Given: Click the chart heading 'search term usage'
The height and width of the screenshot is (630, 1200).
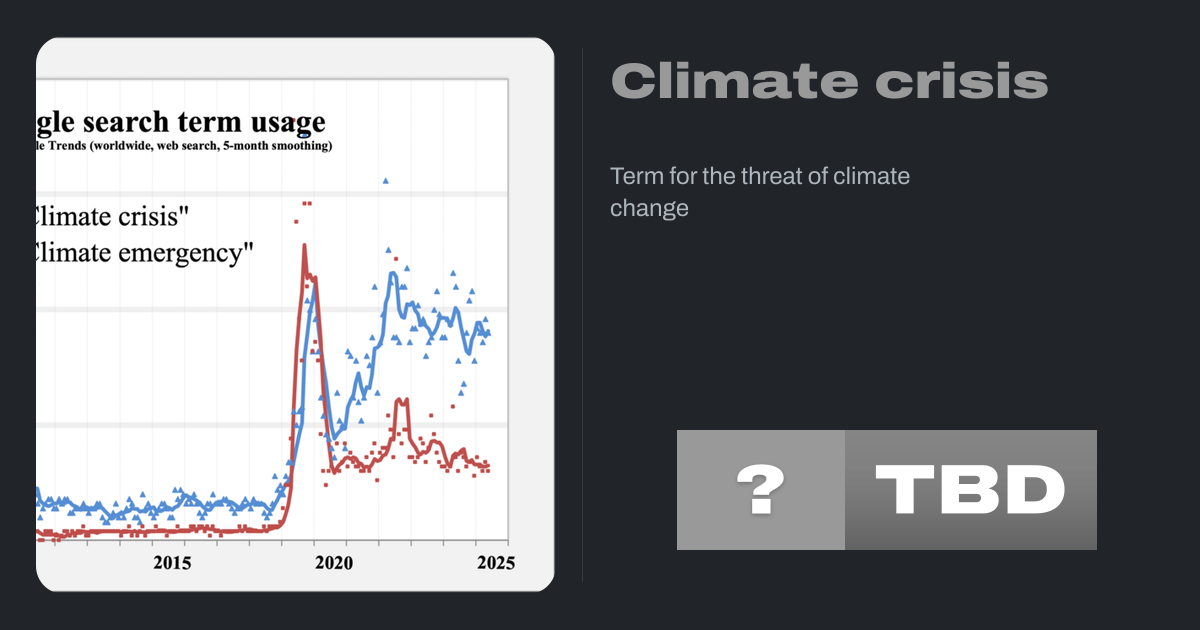Looking at the screenshot, I should click(180, 122).
